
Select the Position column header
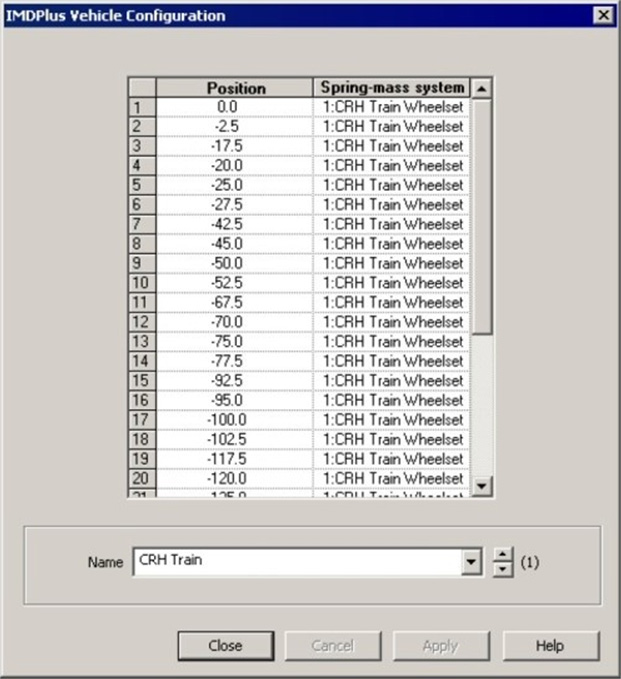pyautogui.click(x=235, y=88)
